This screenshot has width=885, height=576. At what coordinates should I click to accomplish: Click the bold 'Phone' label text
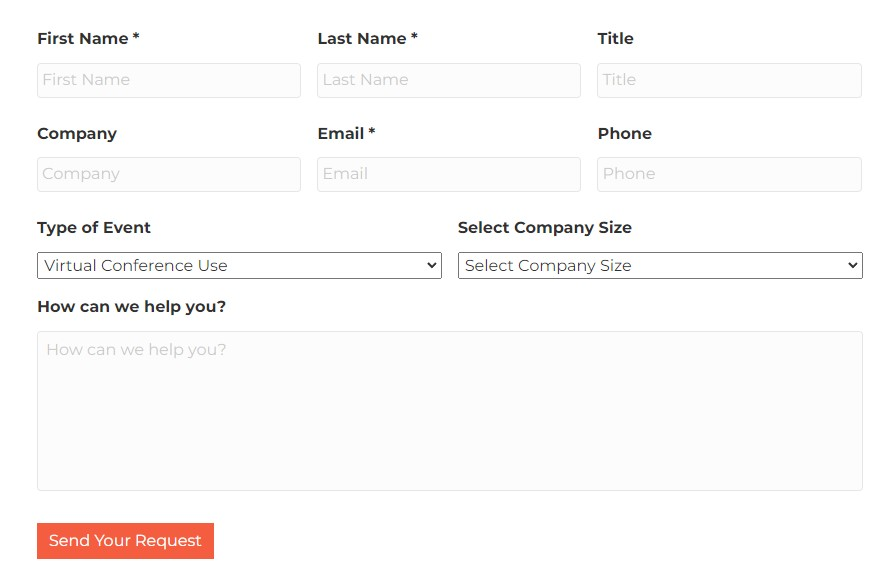[625, 133]
